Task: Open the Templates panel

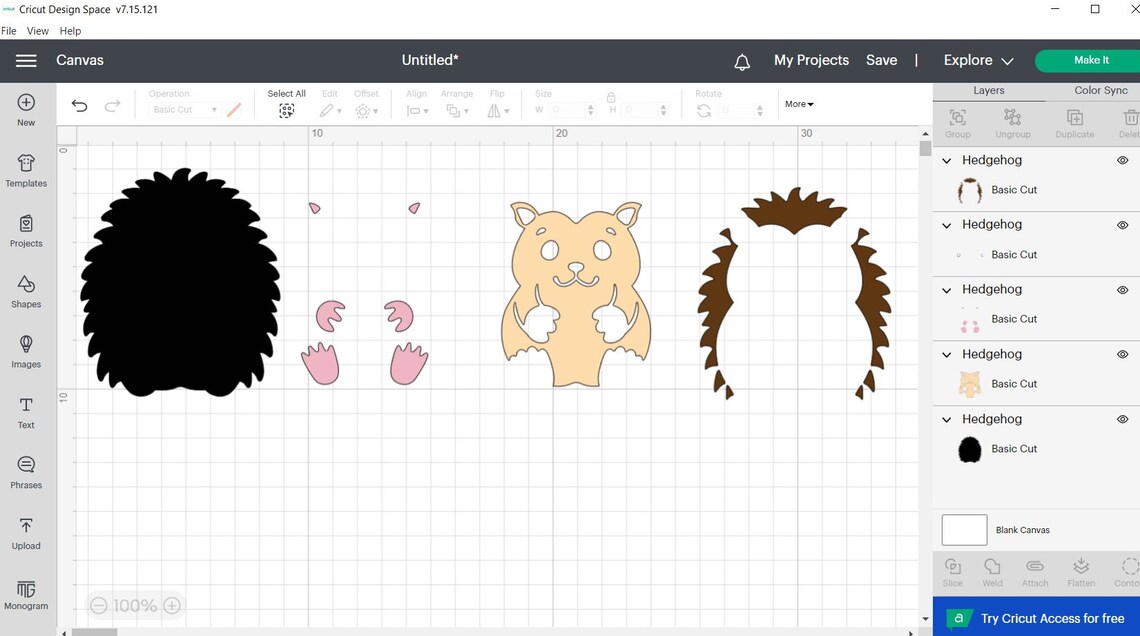Action: [26, 170]
